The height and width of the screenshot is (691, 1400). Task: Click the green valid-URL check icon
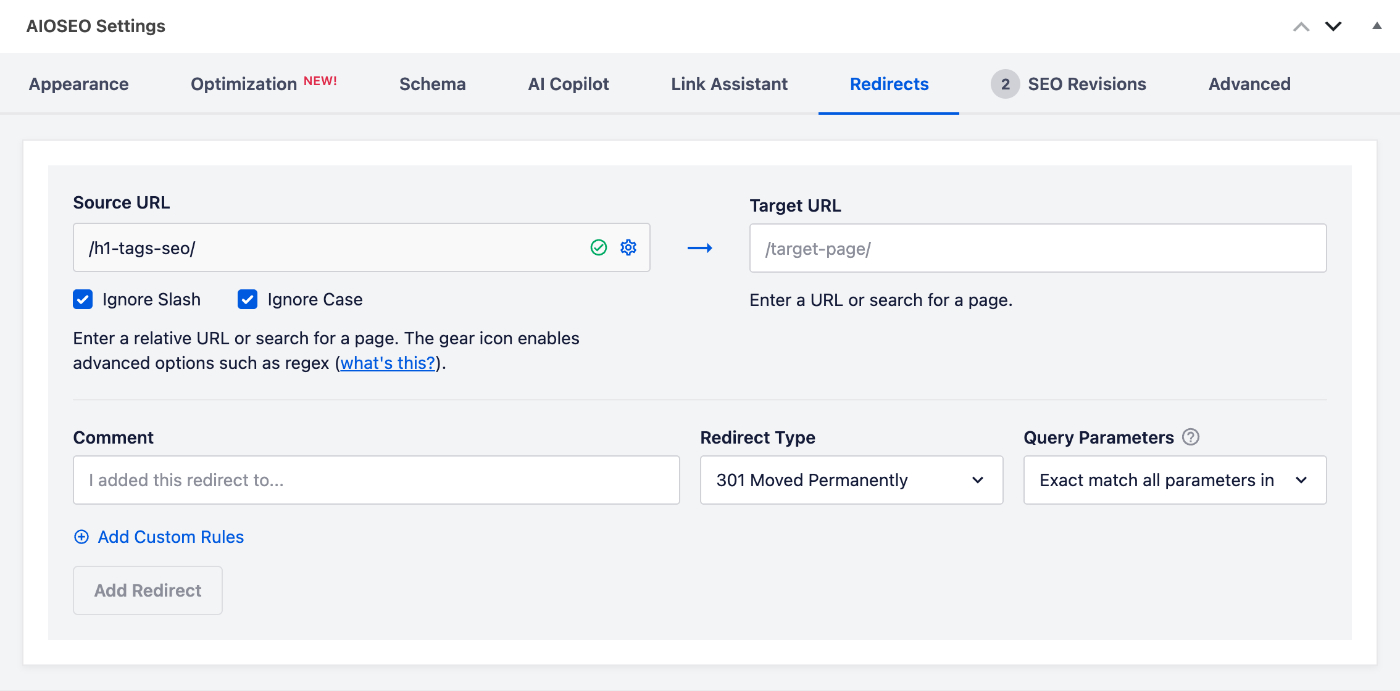click(599, 247)
